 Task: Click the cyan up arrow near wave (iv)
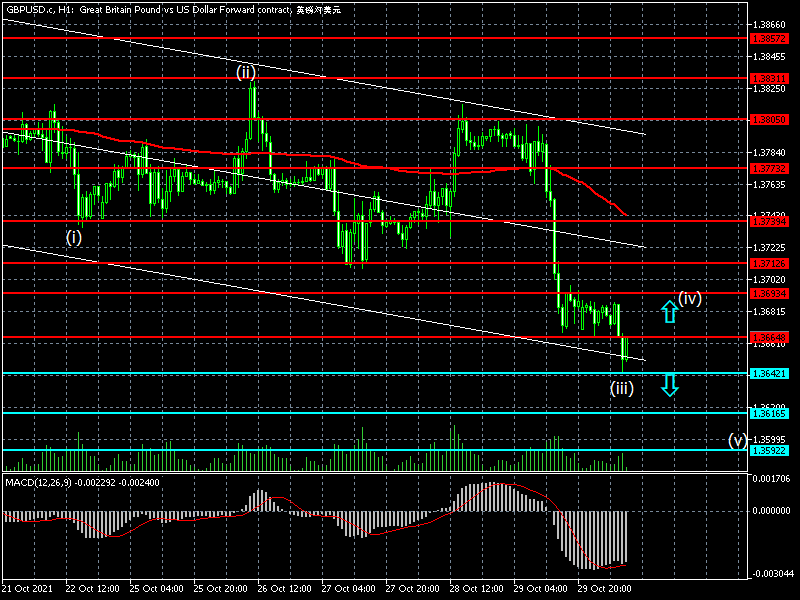coord(669,311)
